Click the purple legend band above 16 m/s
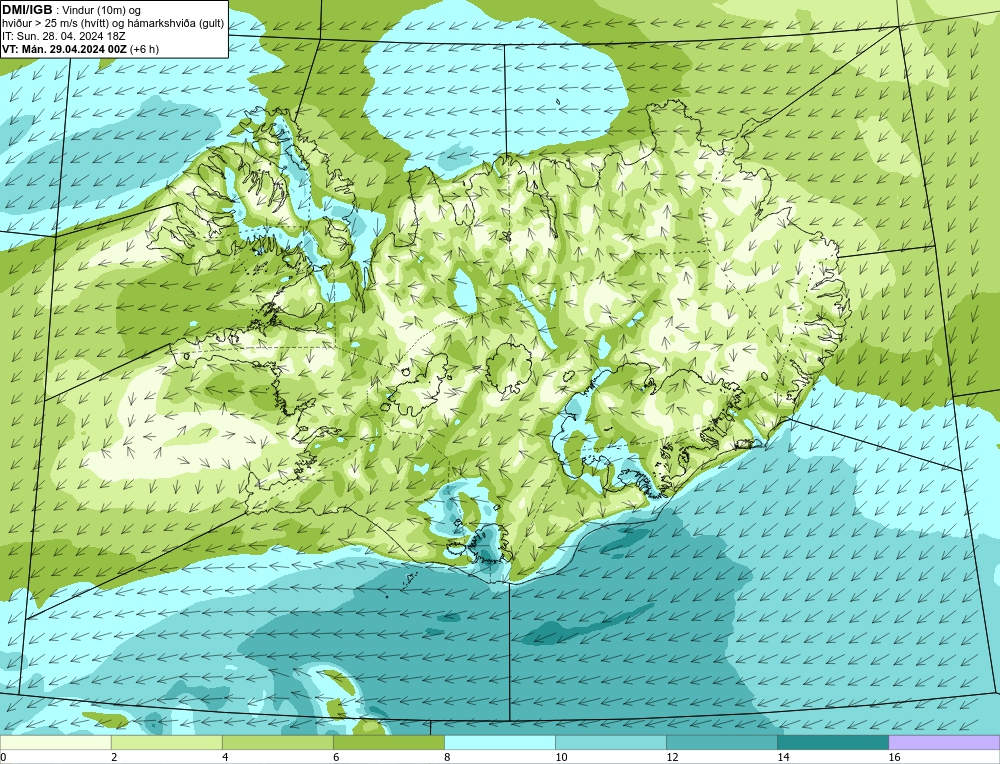Screen dimensions: 1000x764 tap(944, 742)
